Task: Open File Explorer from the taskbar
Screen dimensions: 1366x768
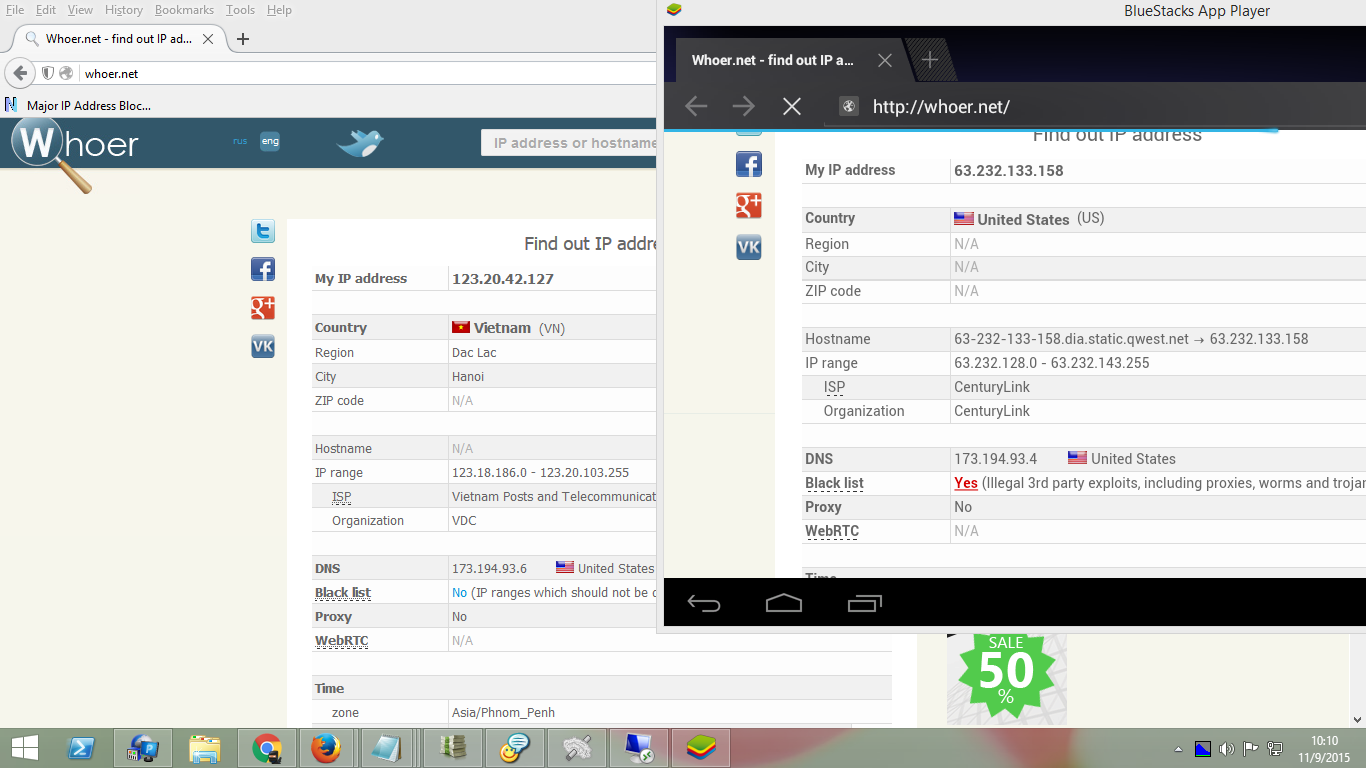Action: point(205,748)
